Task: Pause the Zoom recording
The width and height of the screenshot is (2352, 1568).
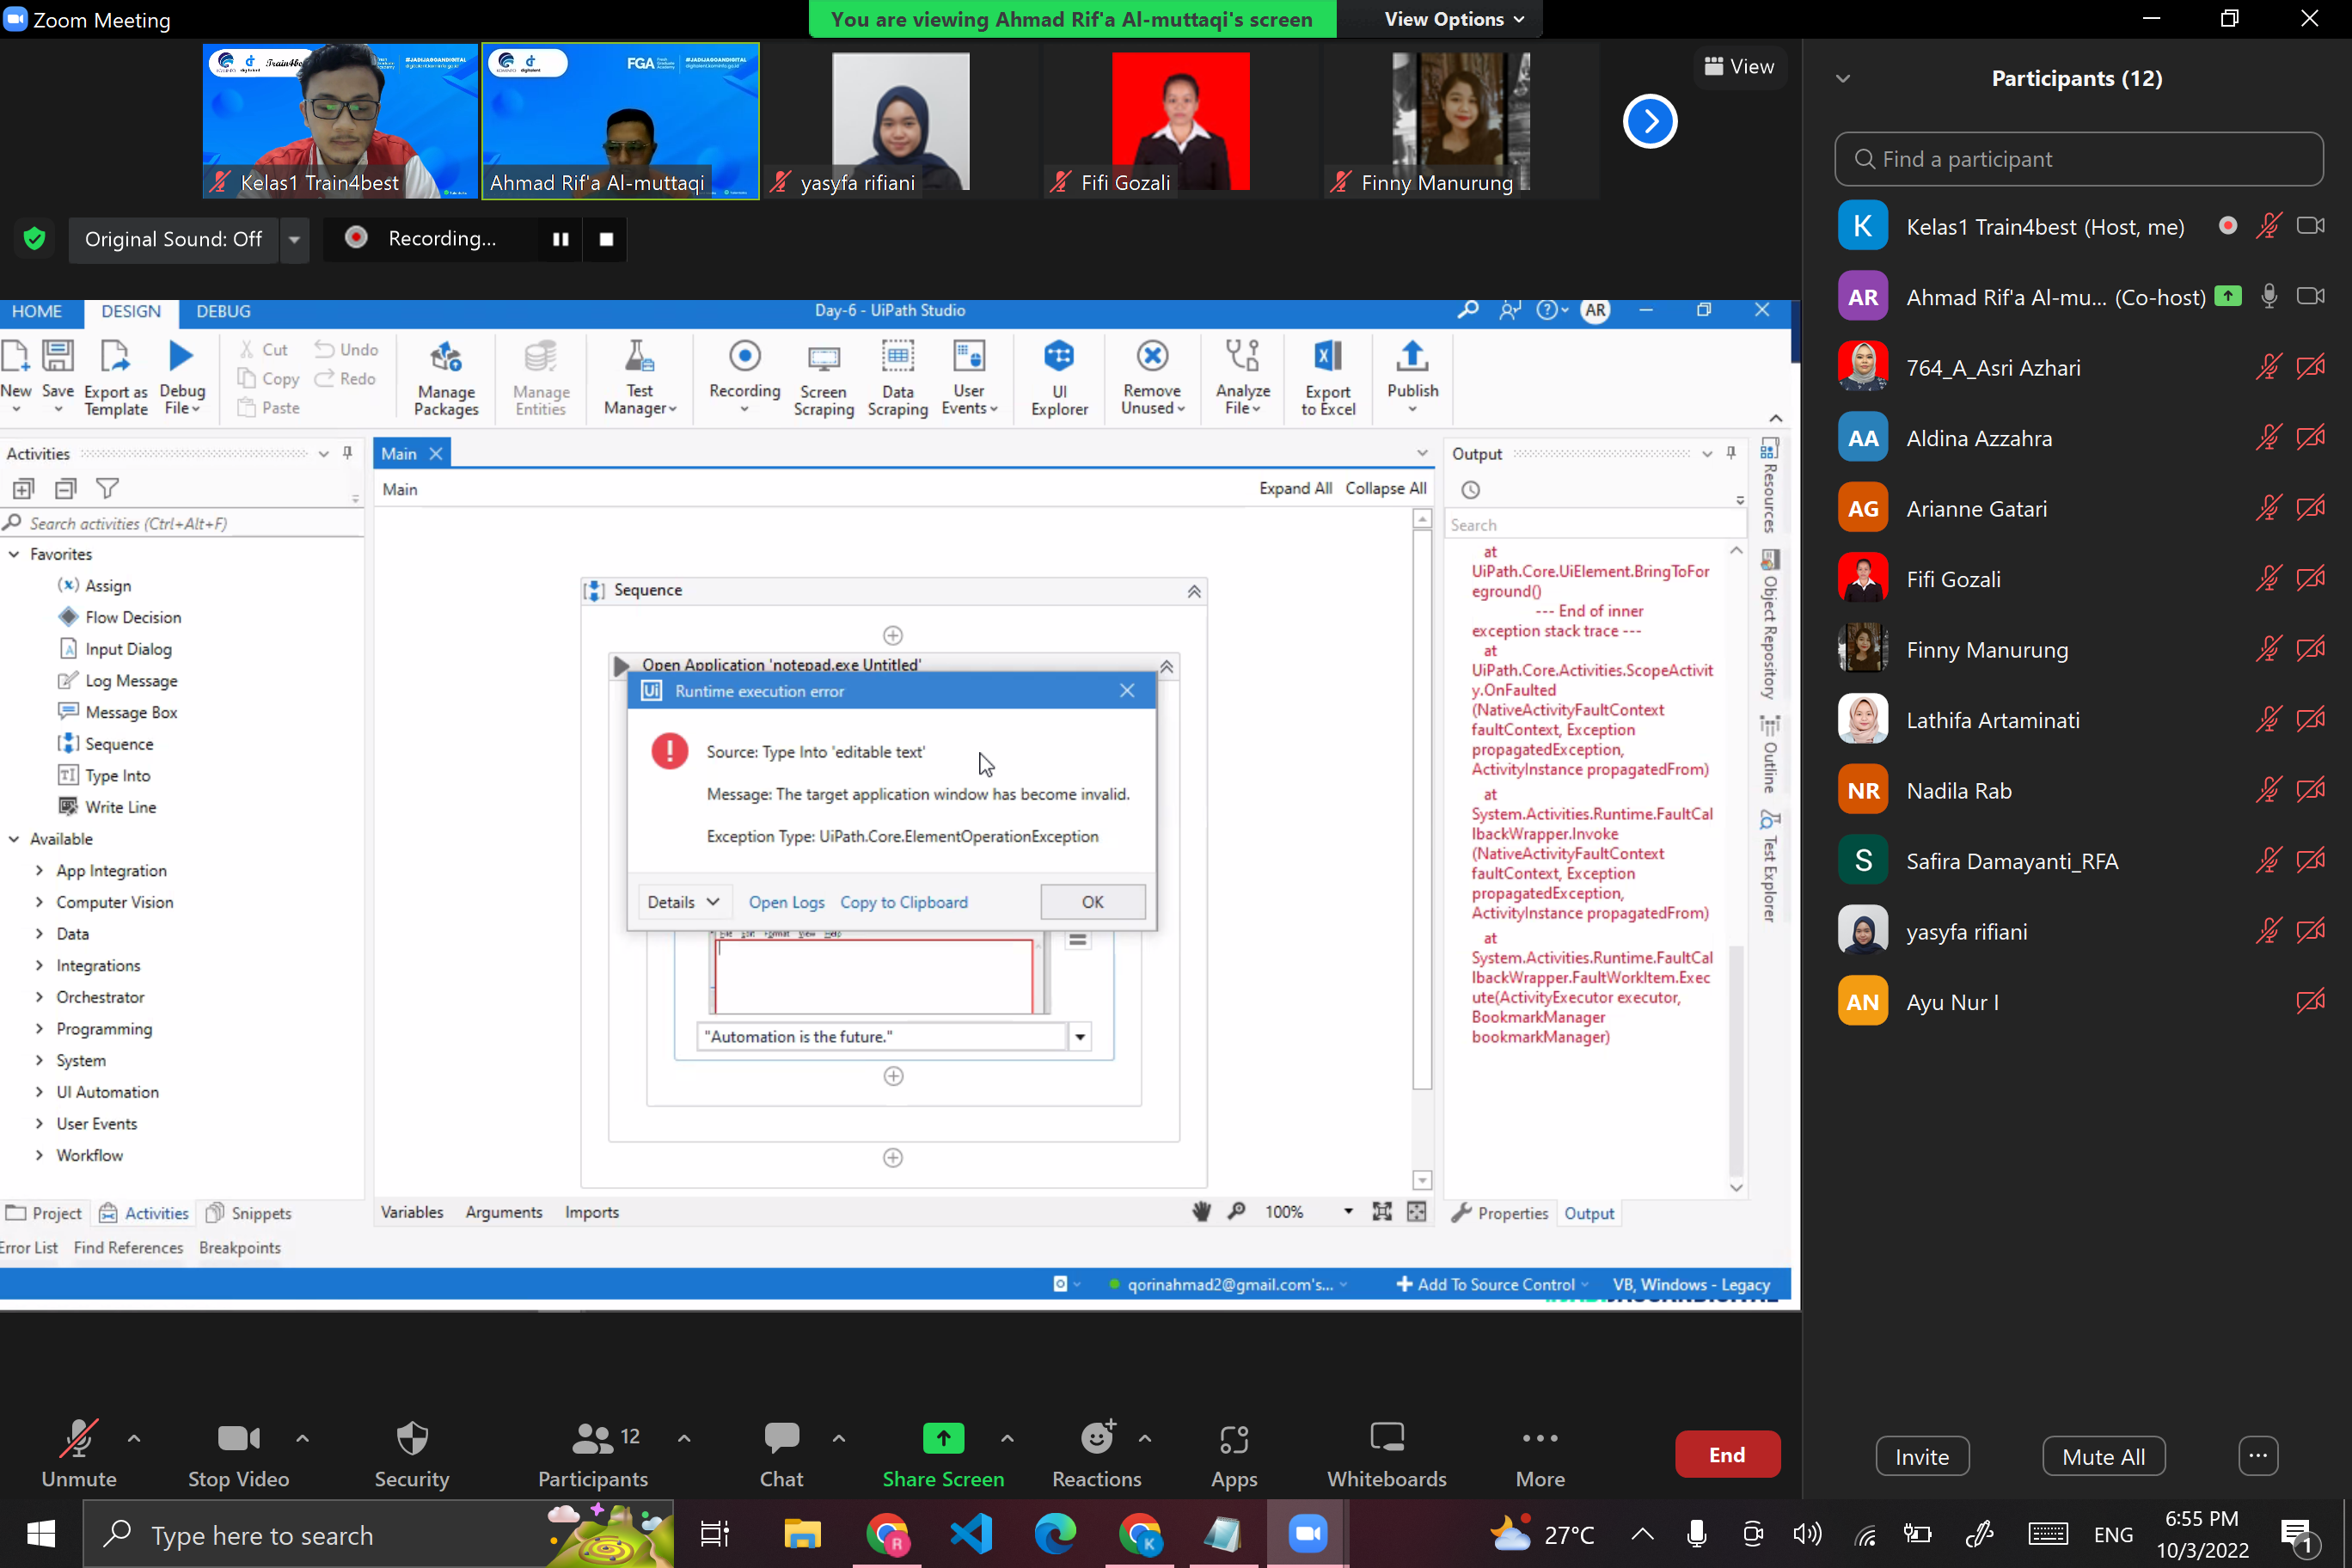Action: [x=561, y=239]
